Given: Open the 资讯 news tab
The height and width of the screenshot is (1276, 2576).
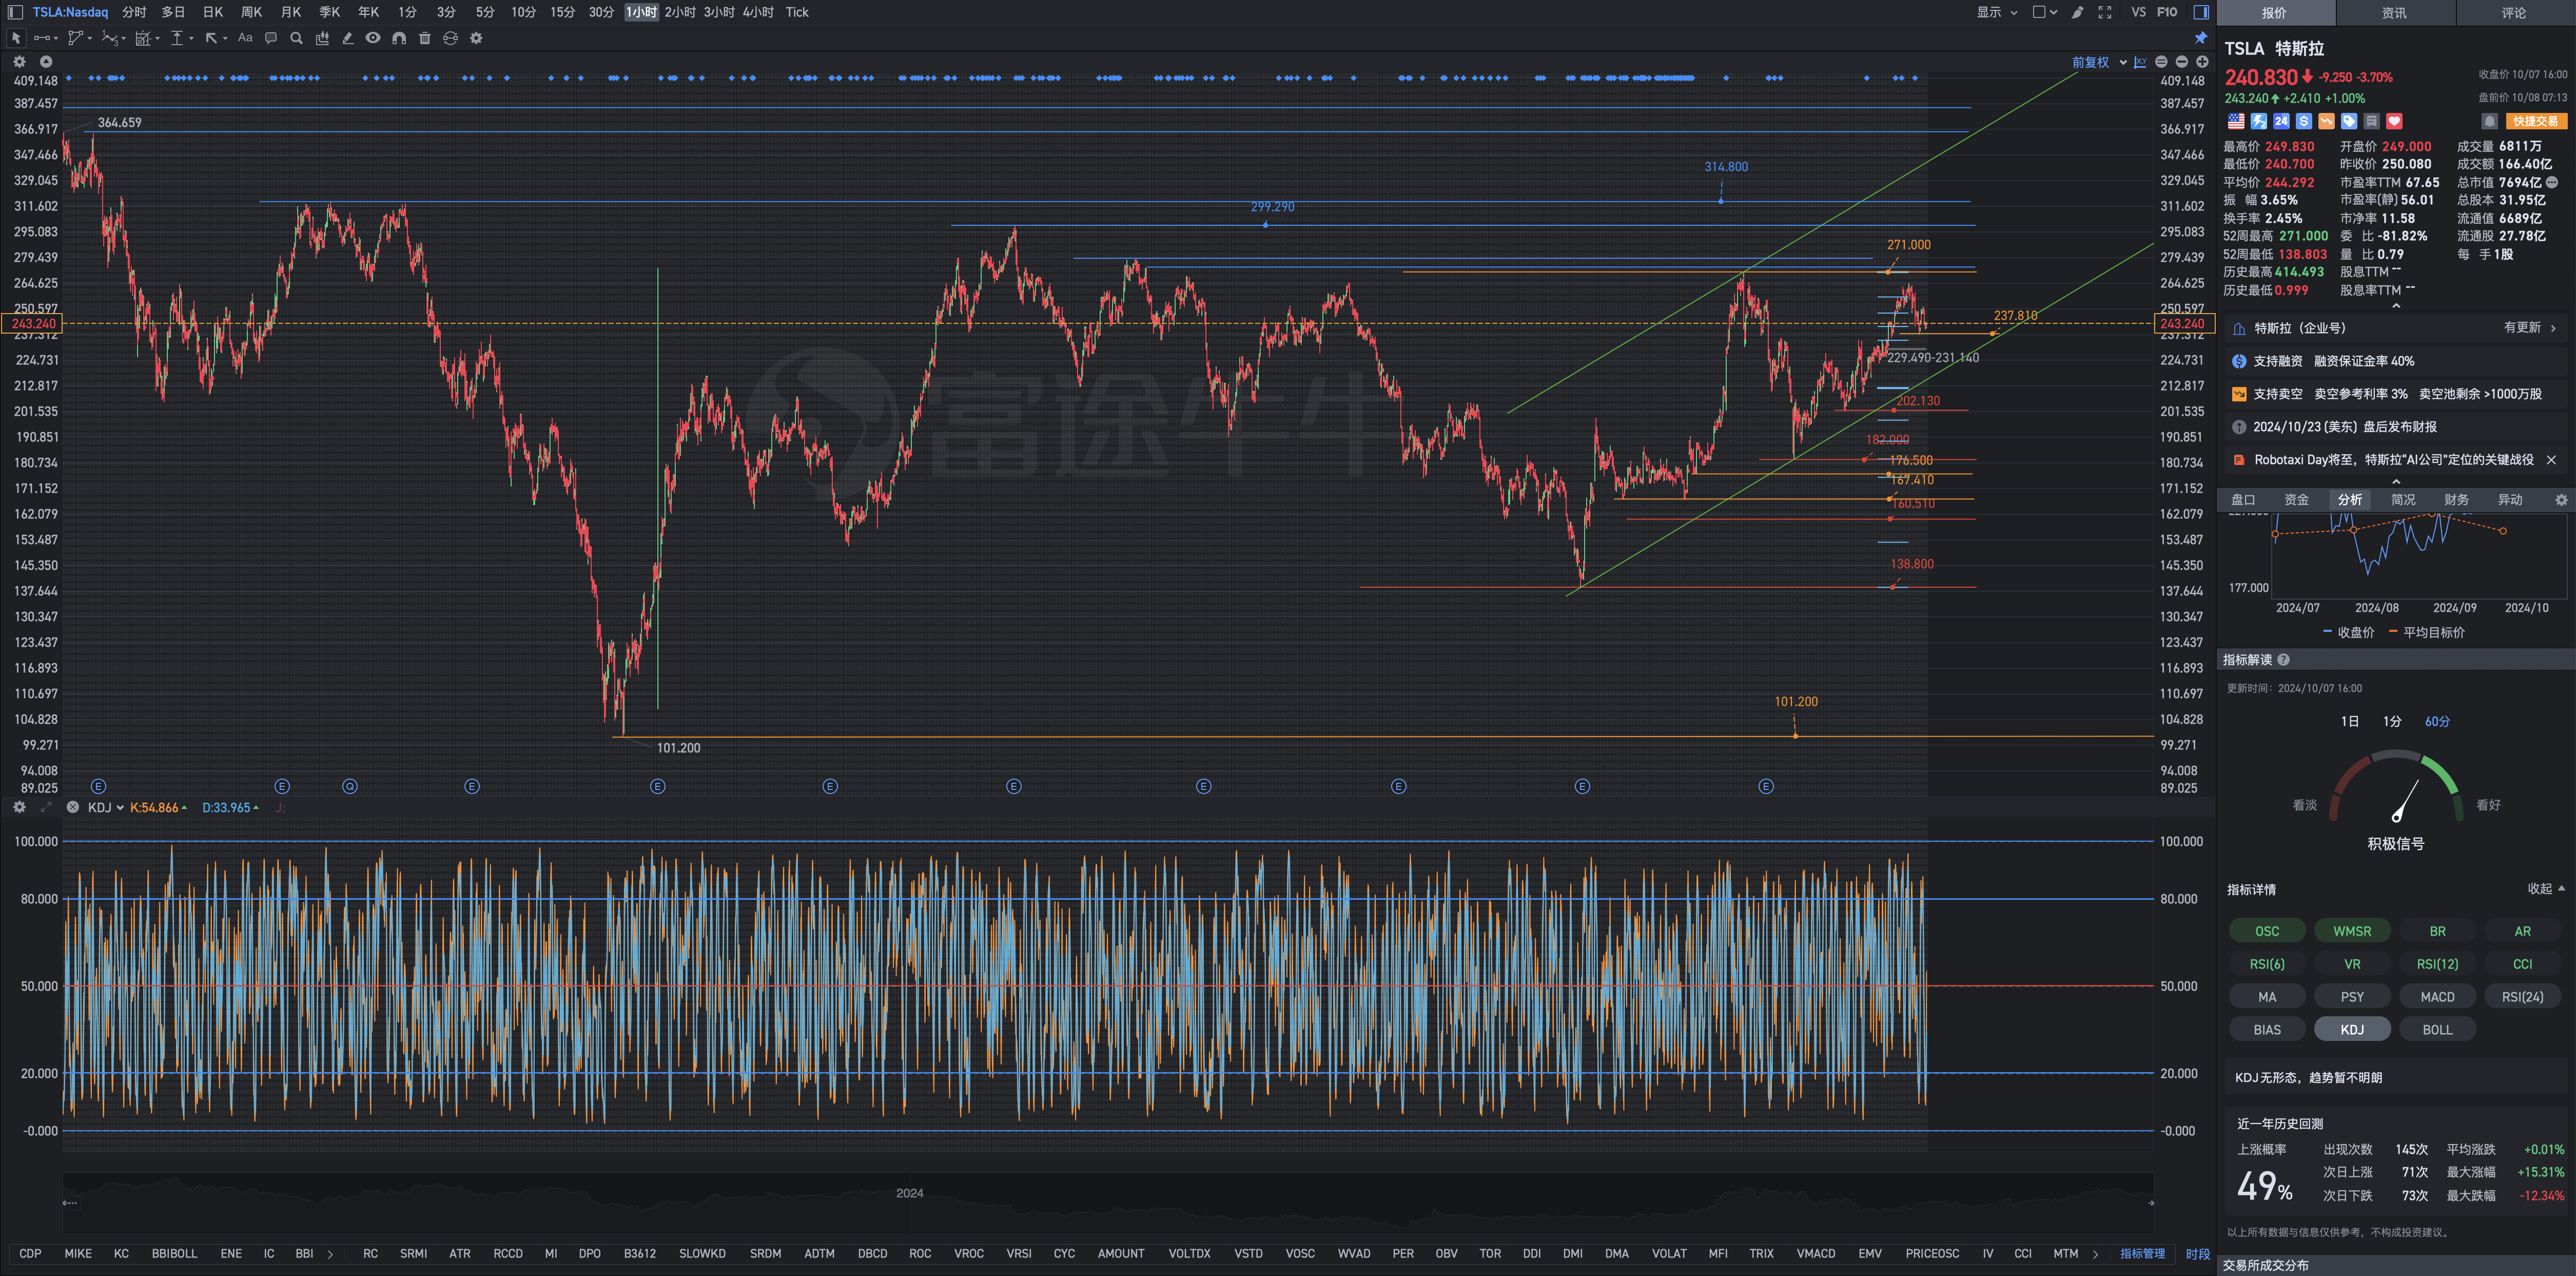Looking at the screenshot, I should coord(2394,13).
